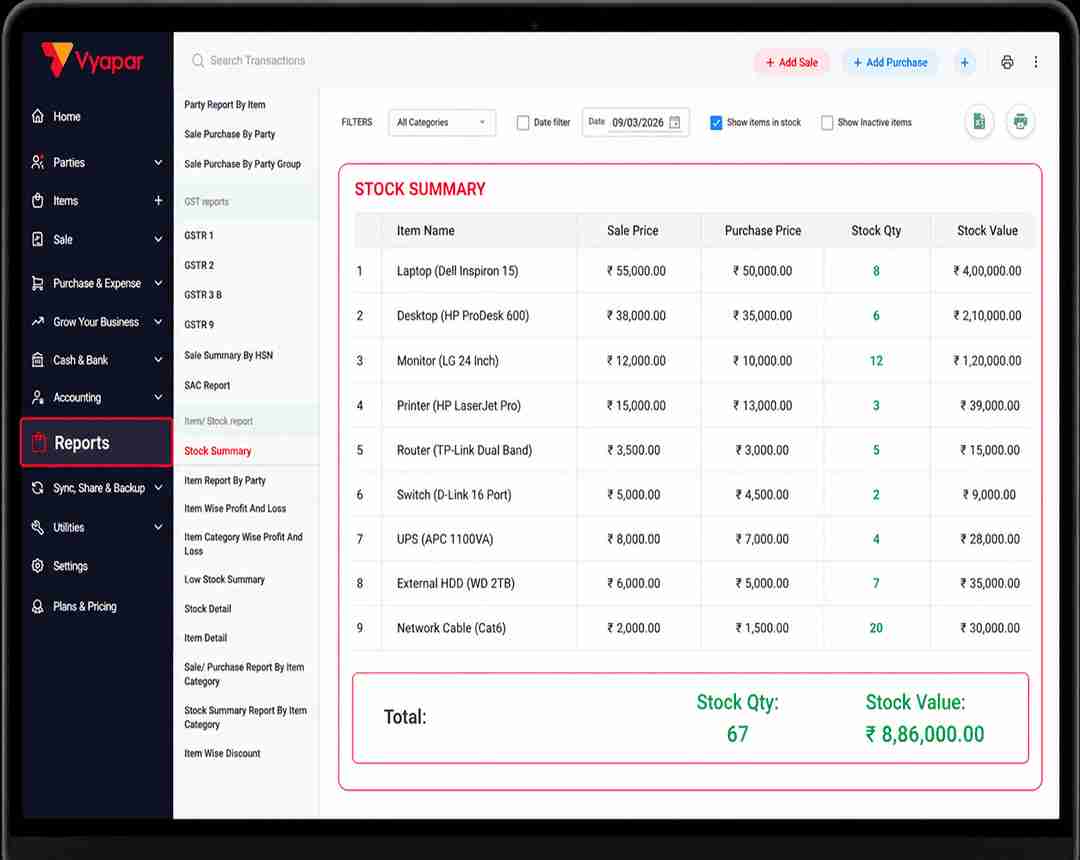Click Laptop (Dell Inspiron 15) row
1080x860 pixels.
tap(693, 271)
